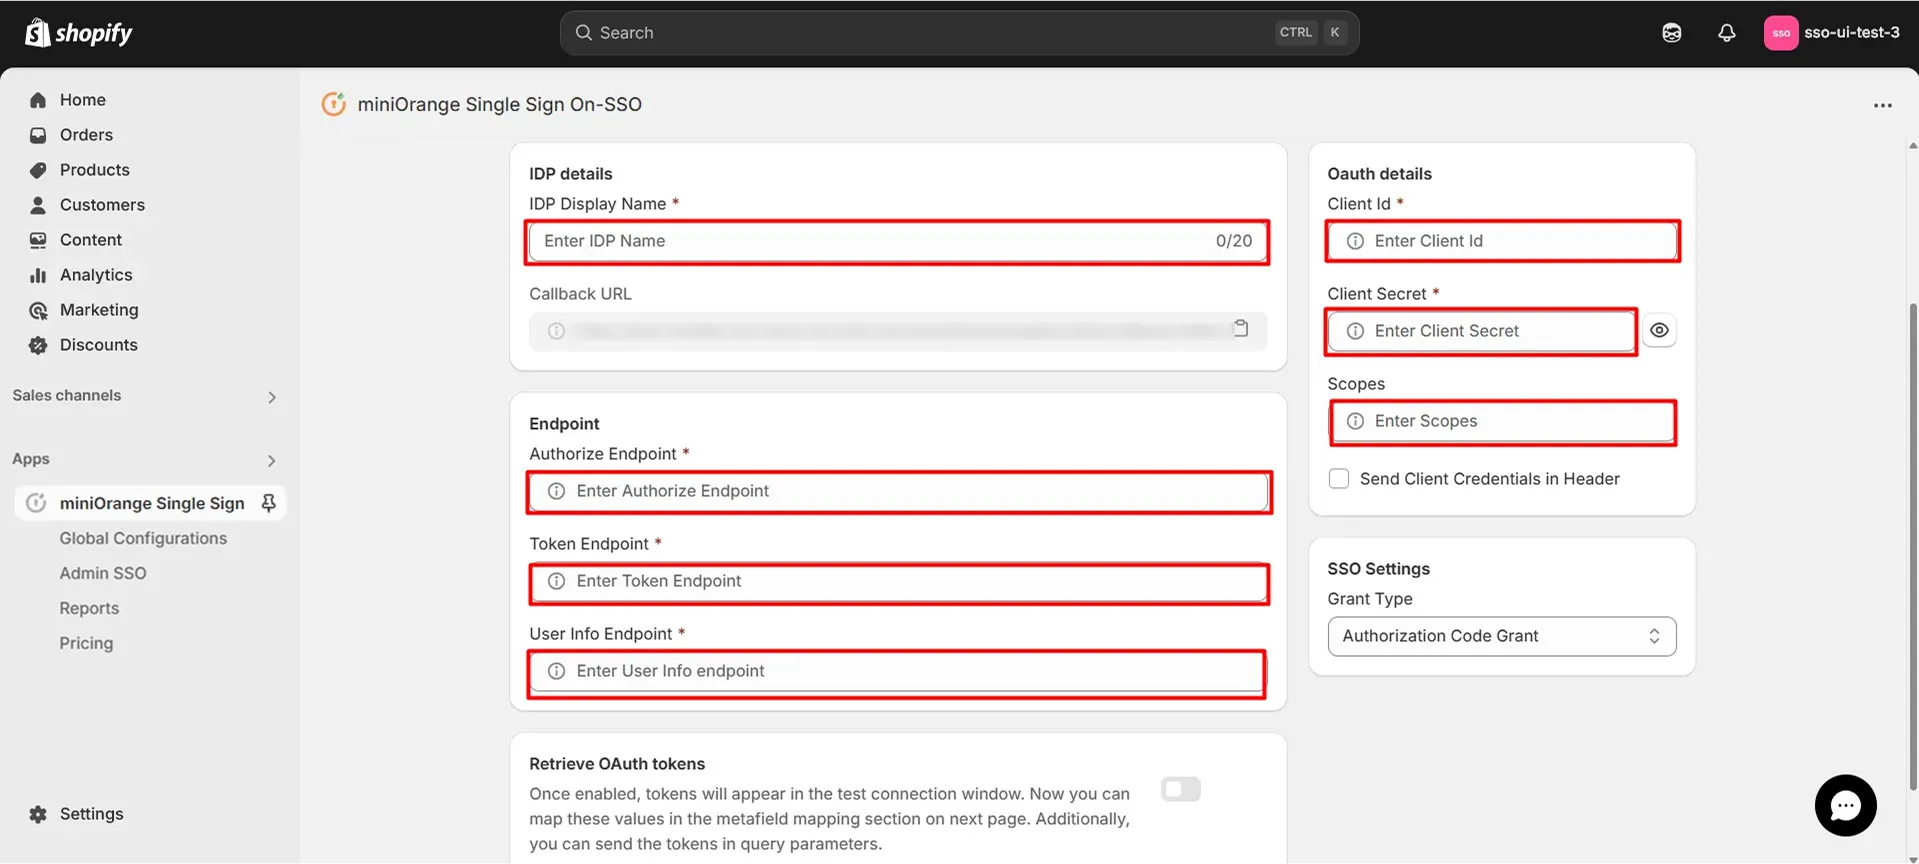Click the search magnifier icon

[584, 33]
